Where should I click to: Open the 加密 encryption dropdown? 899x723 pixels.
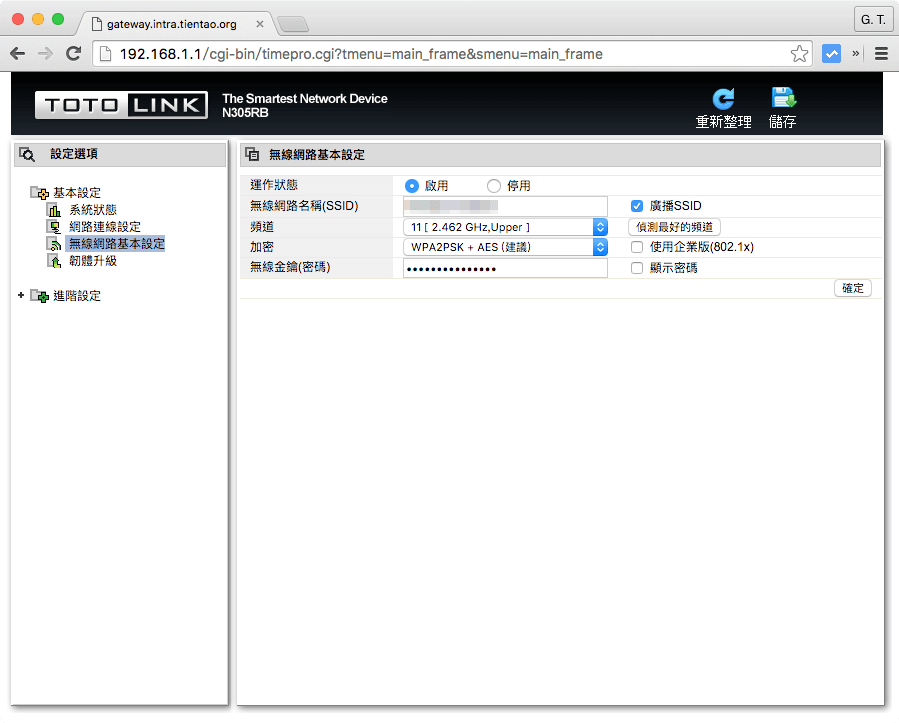pyautogui.click(x=506, y=247)
